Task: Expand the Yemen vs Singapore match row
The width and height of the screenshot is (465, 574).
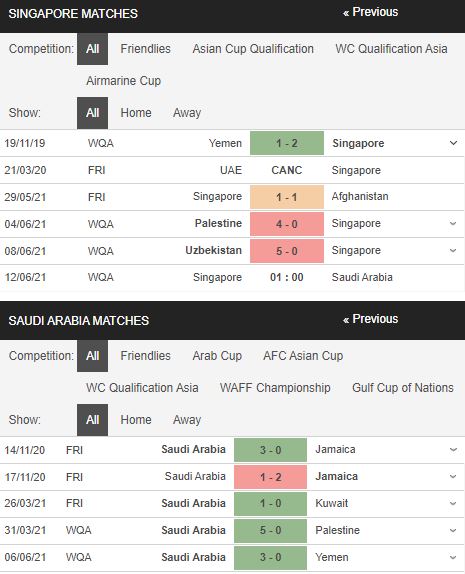Action: (453, 143)
